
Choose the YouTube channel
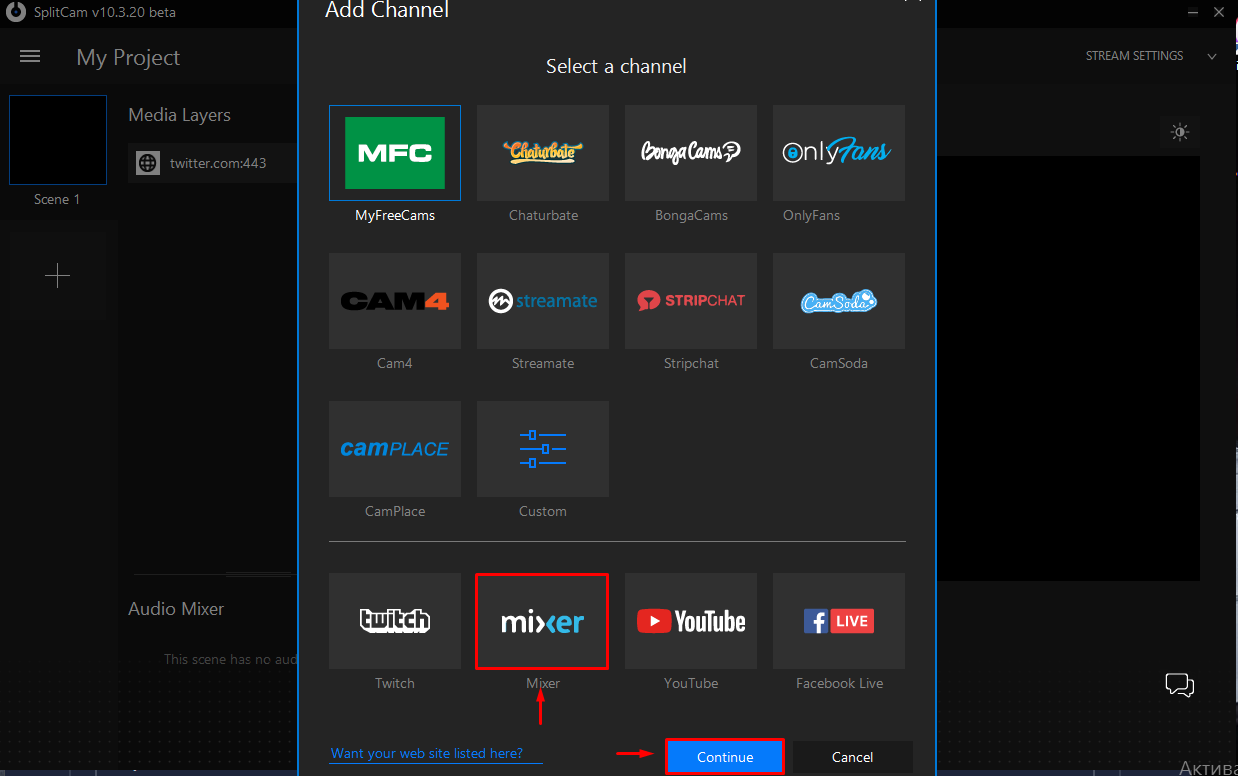pos(690,620)
